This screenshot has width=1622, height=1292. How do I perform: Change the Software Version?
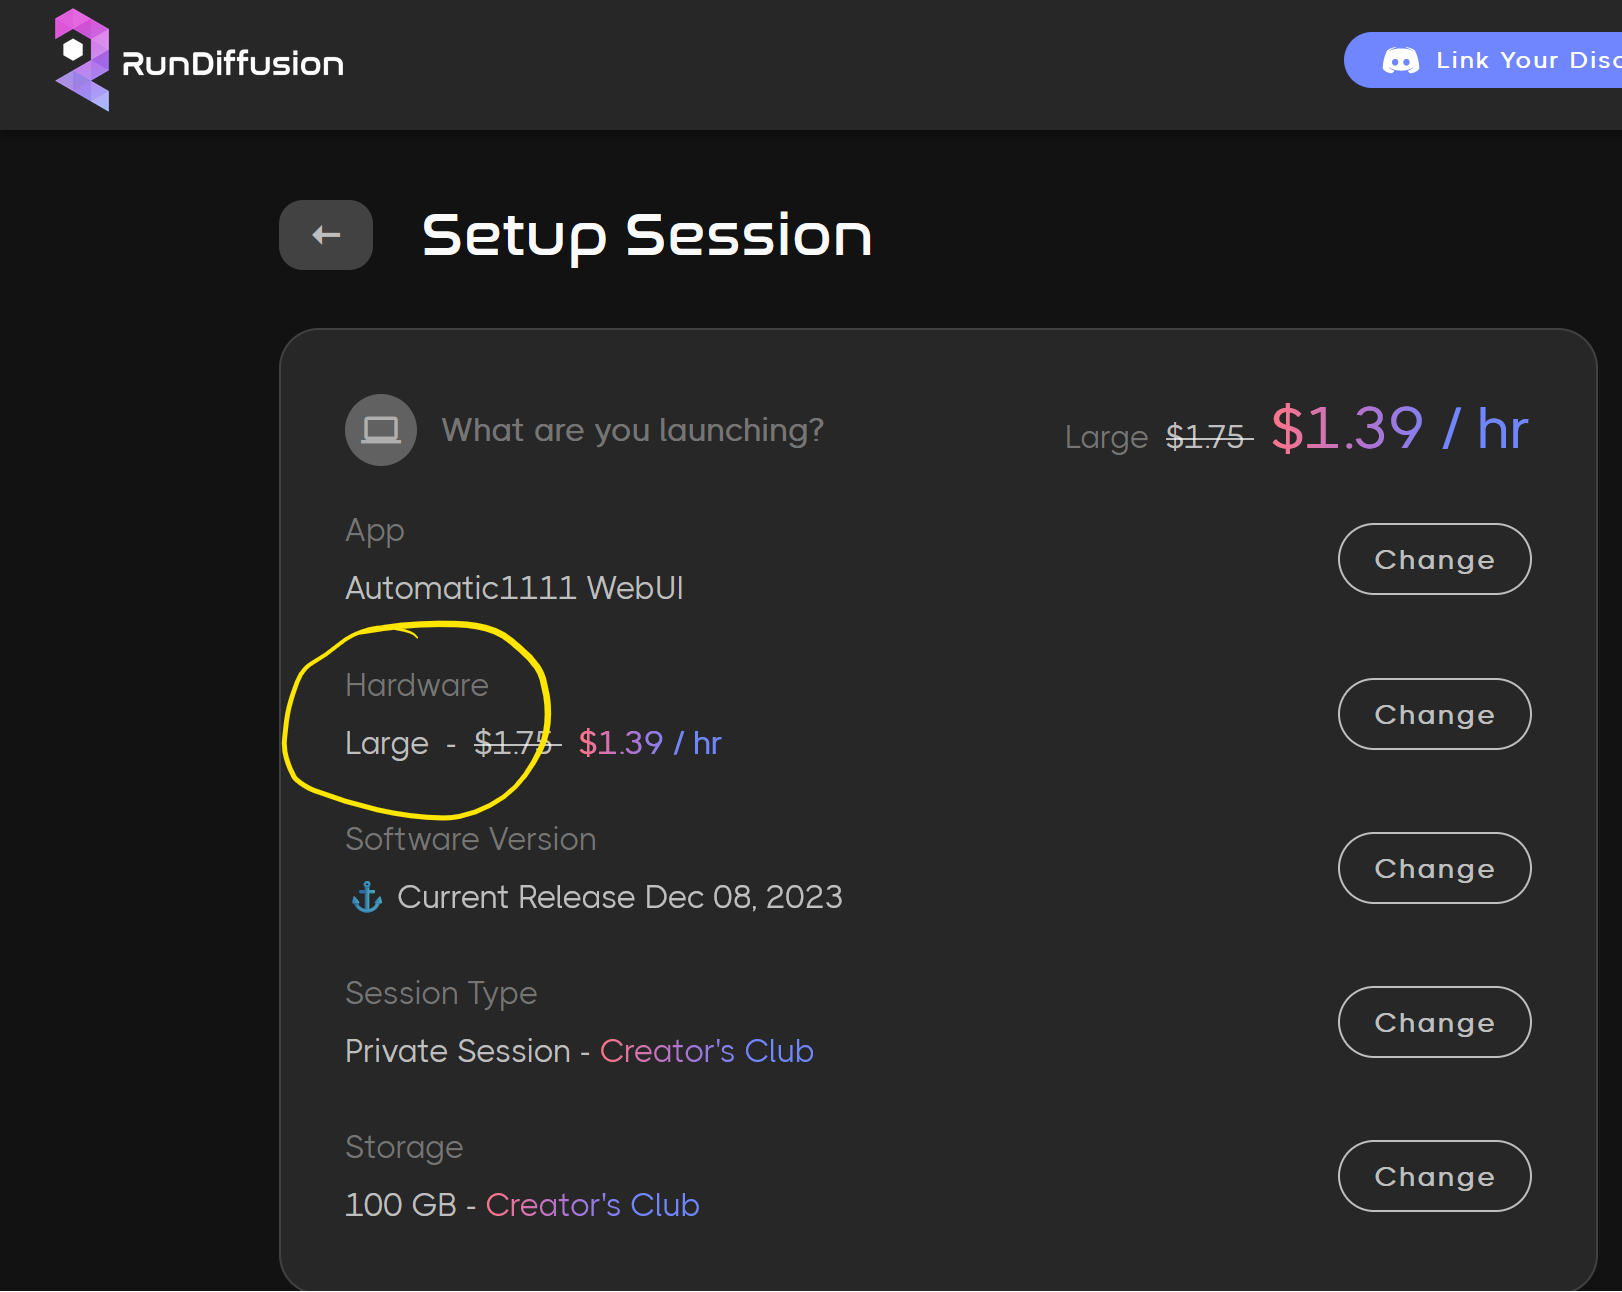tap(1434, 868)
